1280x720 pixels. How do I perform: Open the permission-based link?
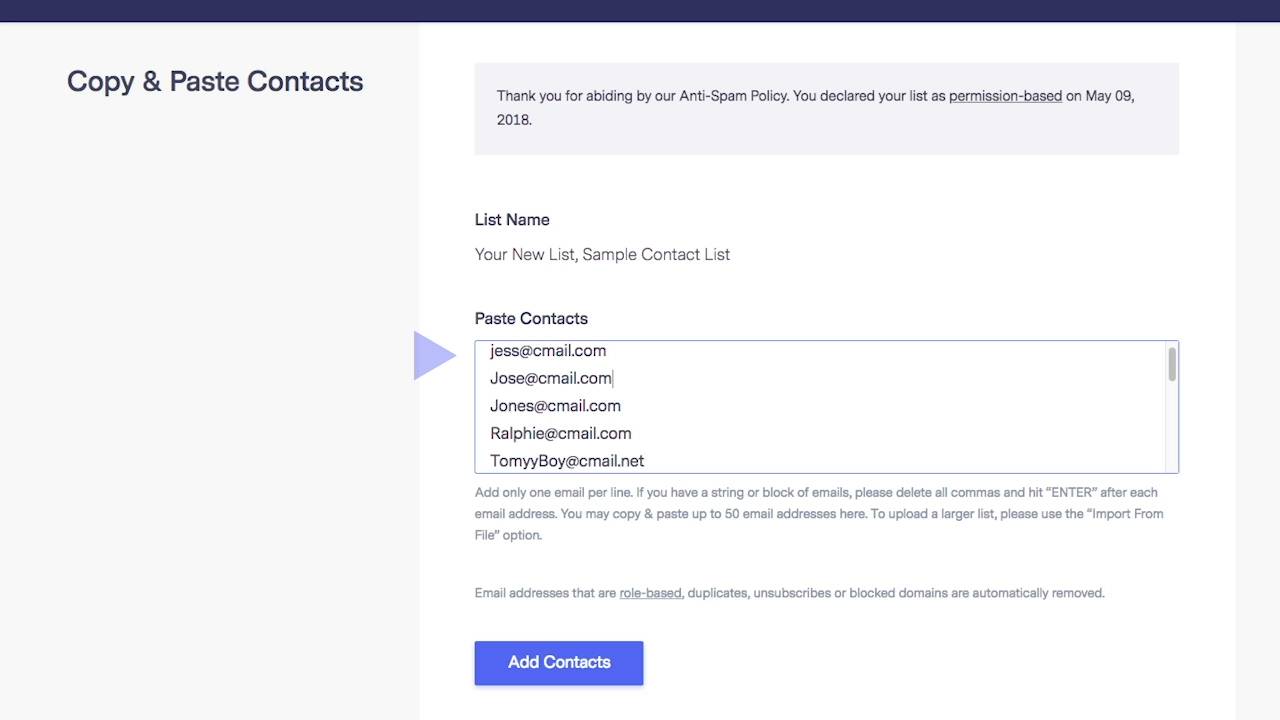(x=1005, y=96)
